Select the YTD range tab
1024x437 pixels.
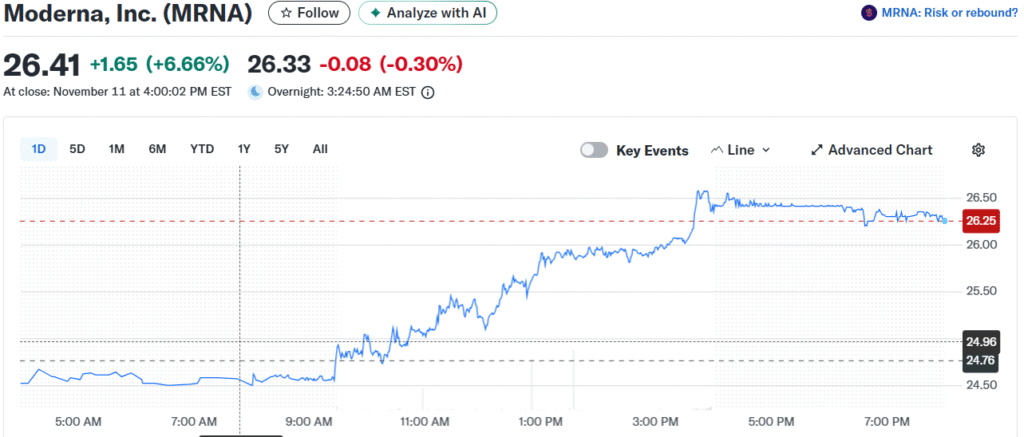[202, 149]
